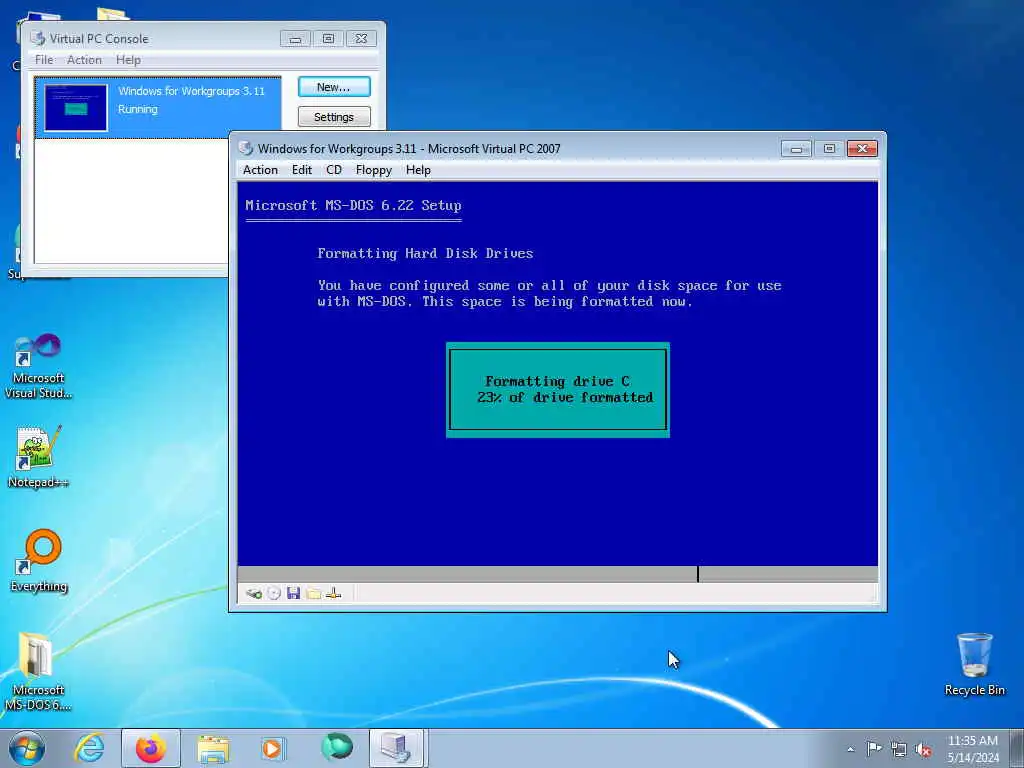Screen dimensions: 1024x768
Task: Show hidden tray icons arrow
Action: point(850,749)
